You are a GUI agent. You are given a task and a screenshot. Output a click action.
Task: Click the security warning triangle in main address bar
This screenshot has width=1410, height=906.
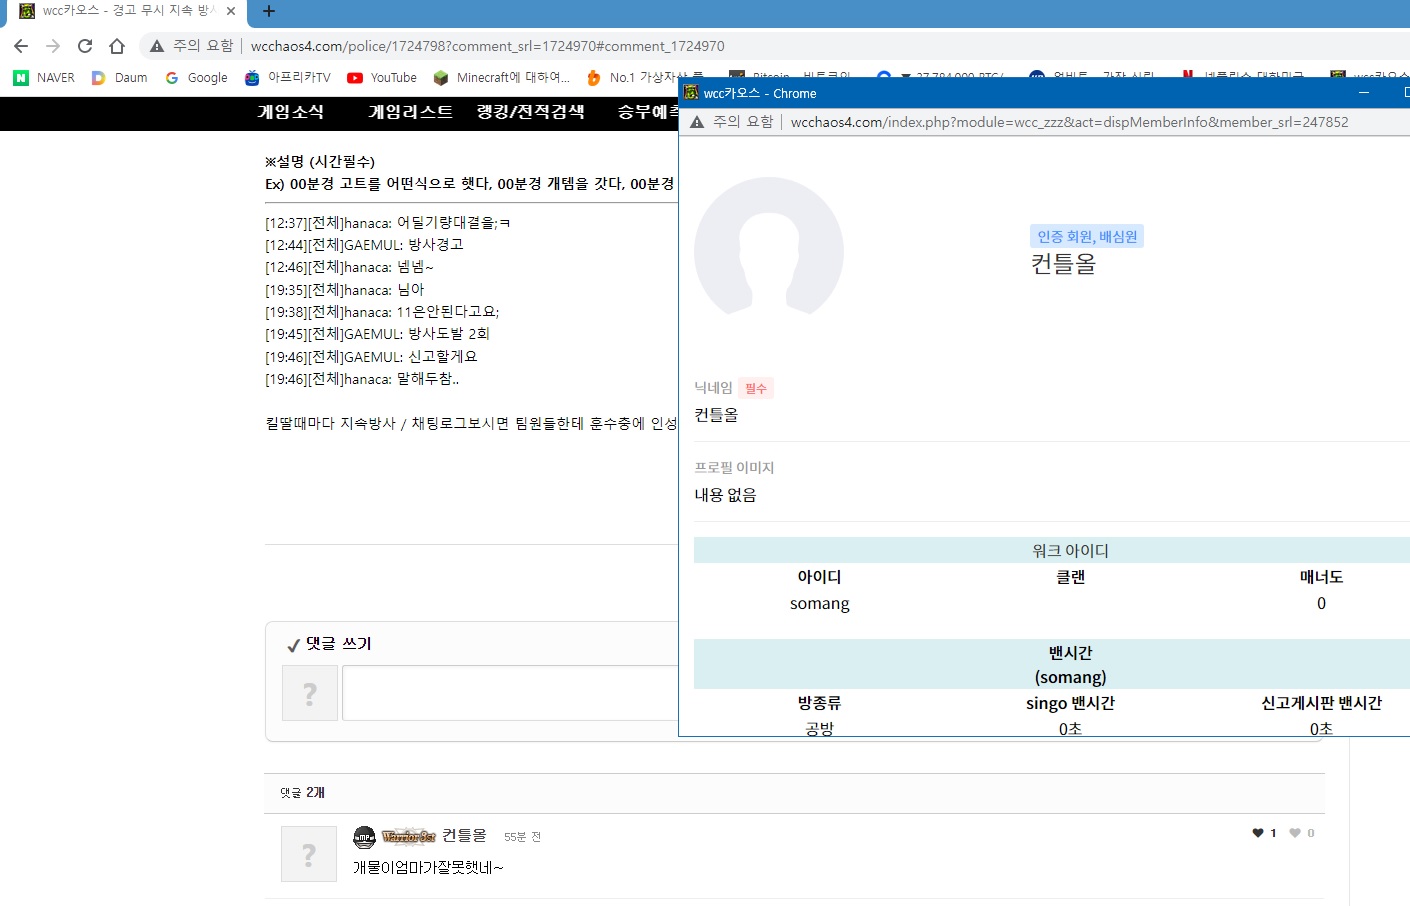click(x=157, y=46)
